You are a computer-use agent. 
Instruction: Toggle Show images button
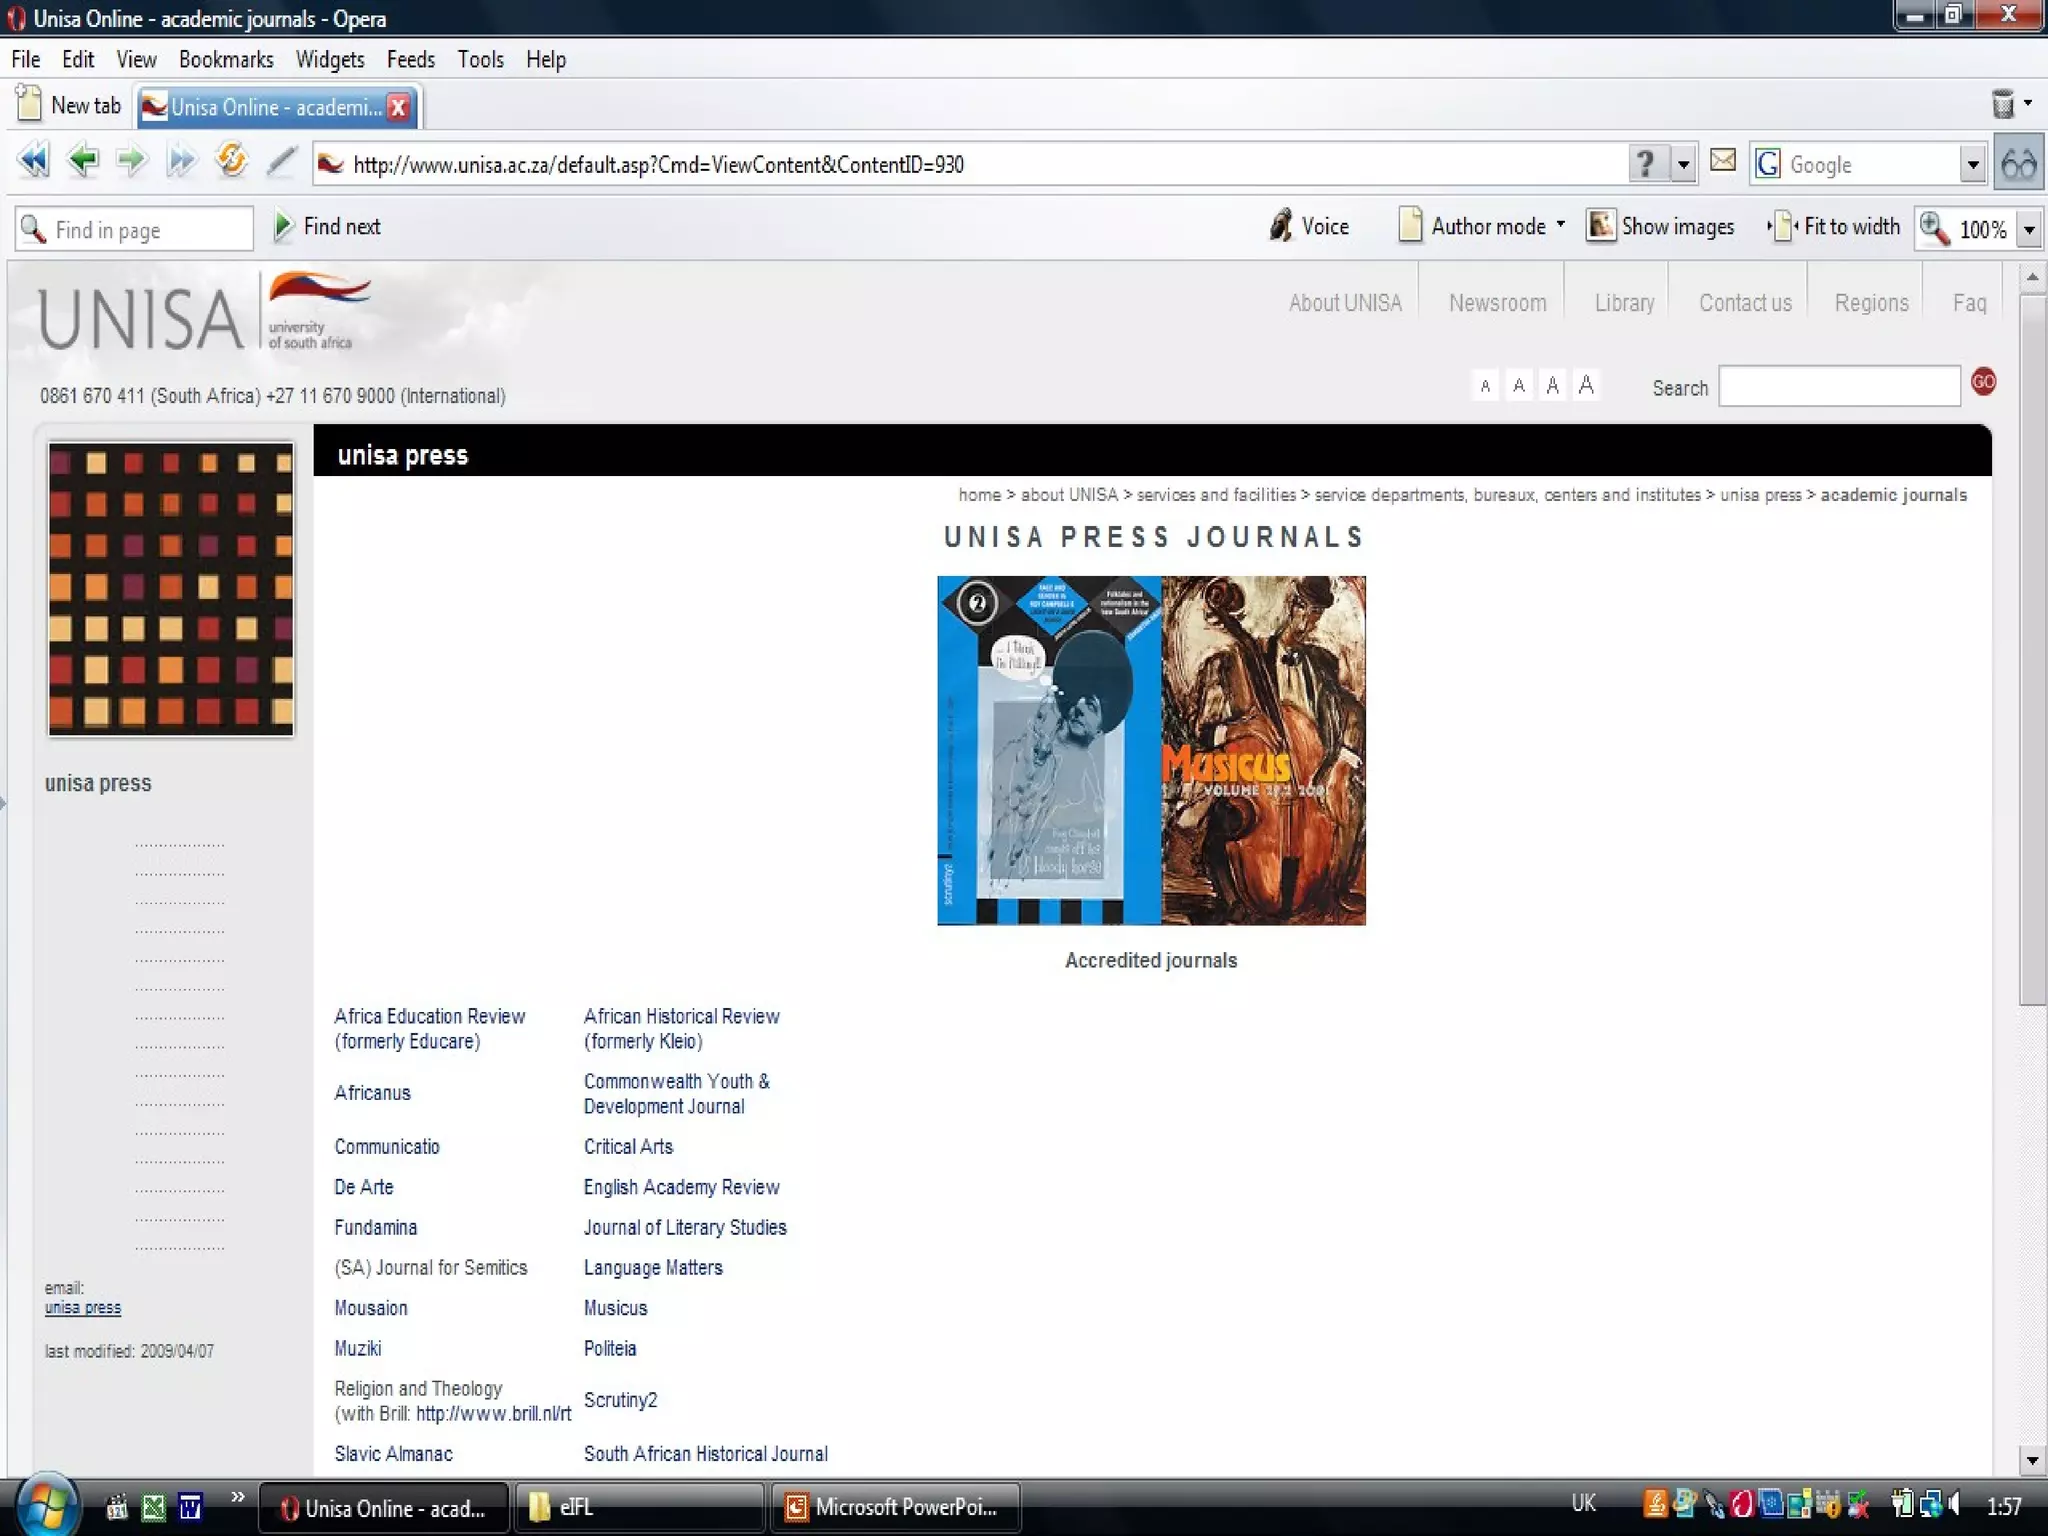click(x=1661, y=227)
